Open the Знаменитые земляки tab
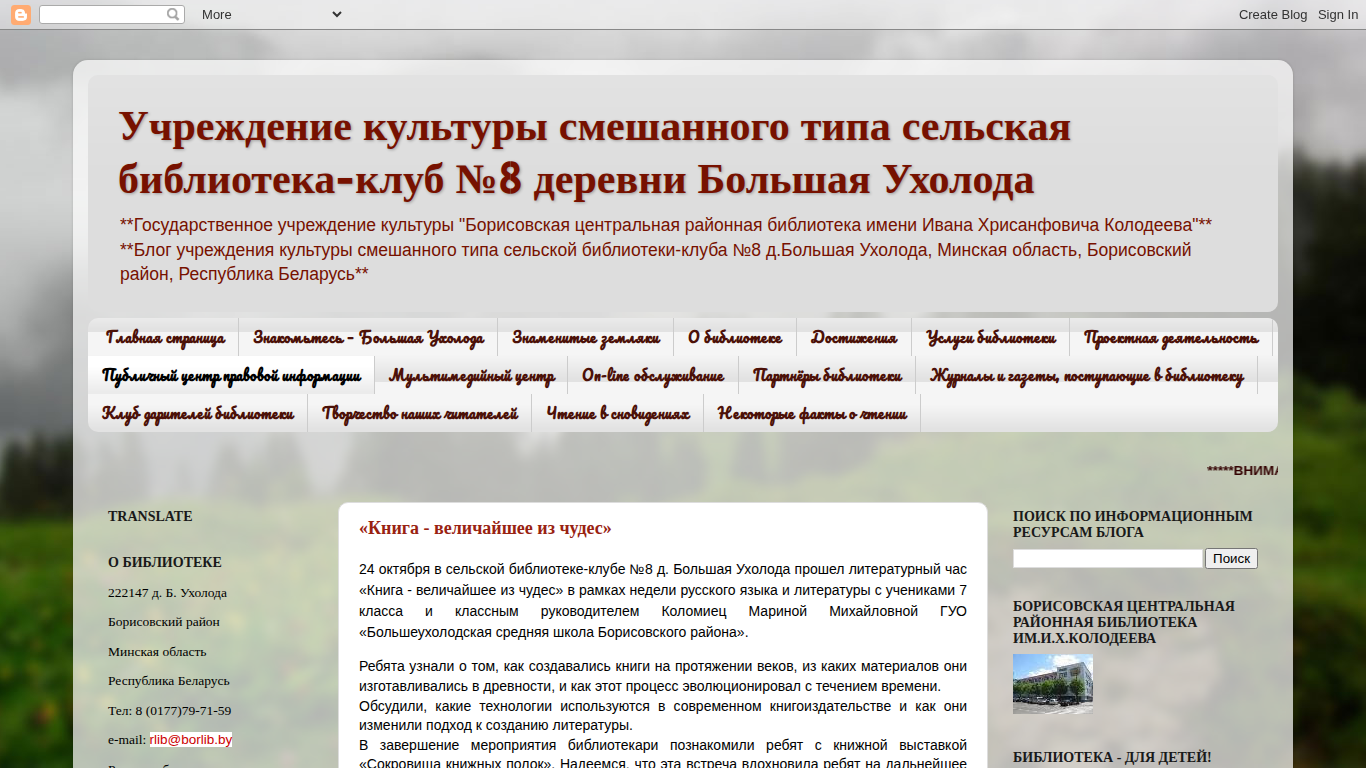 (585, 337)
